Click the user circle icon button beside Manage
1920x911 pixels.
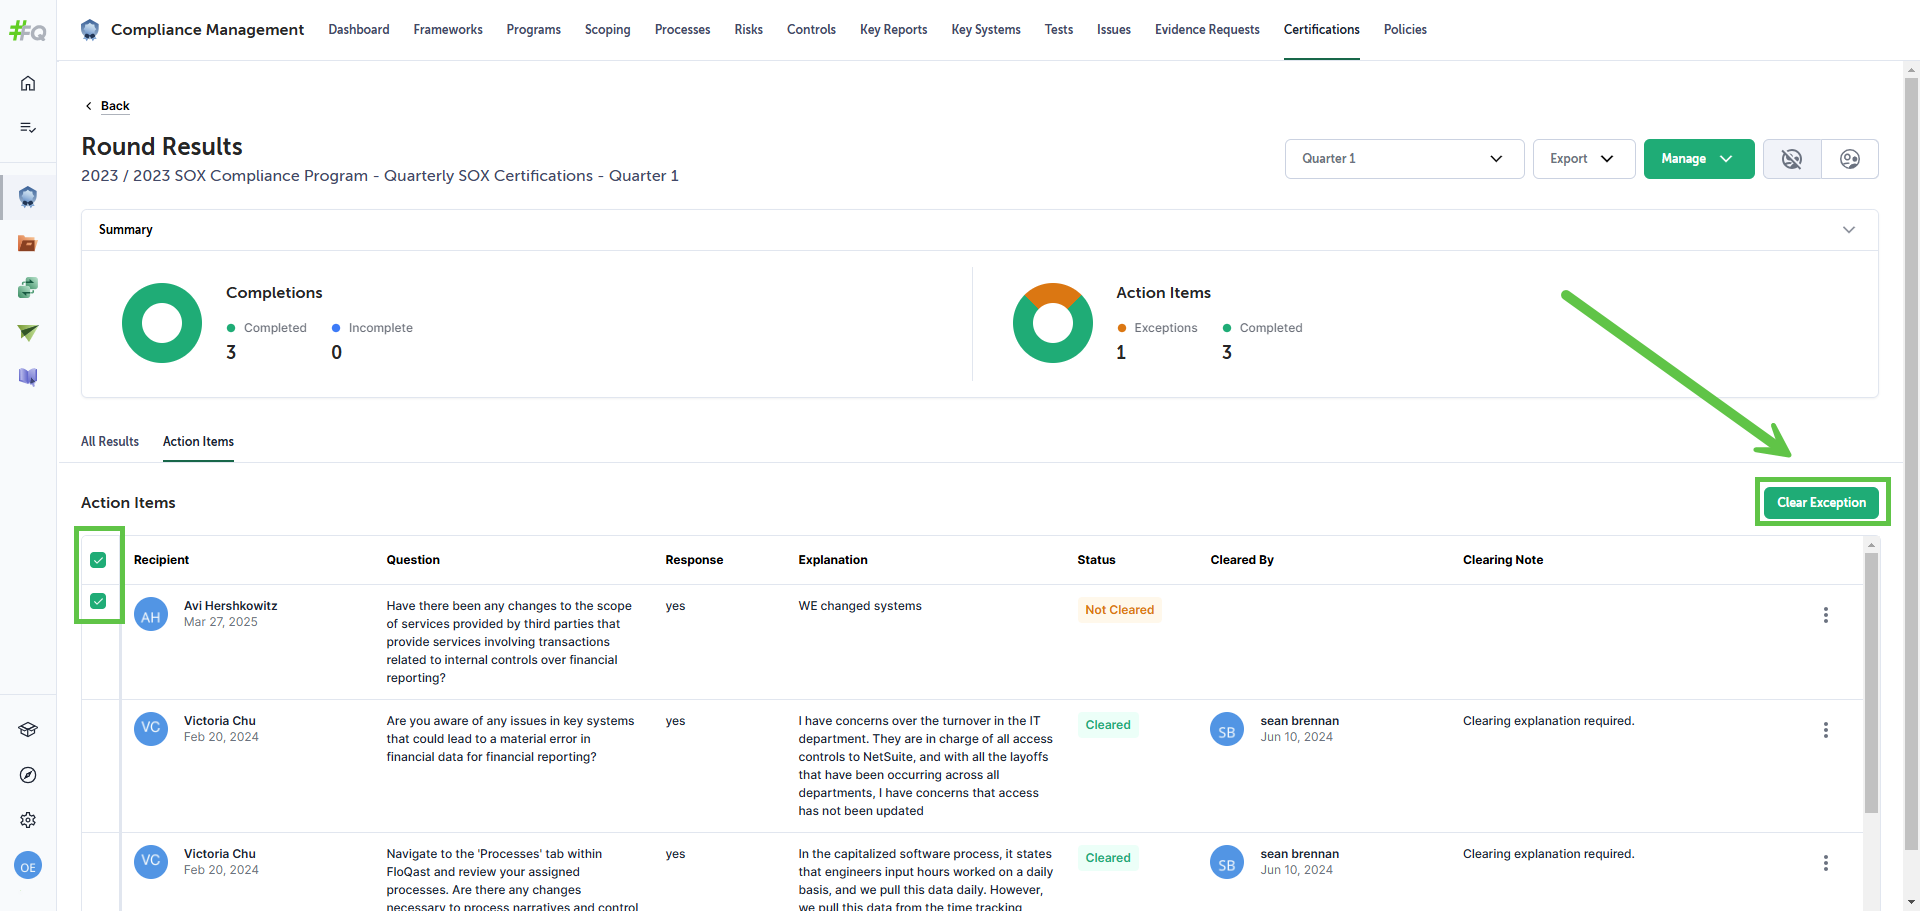(1850, 159)
